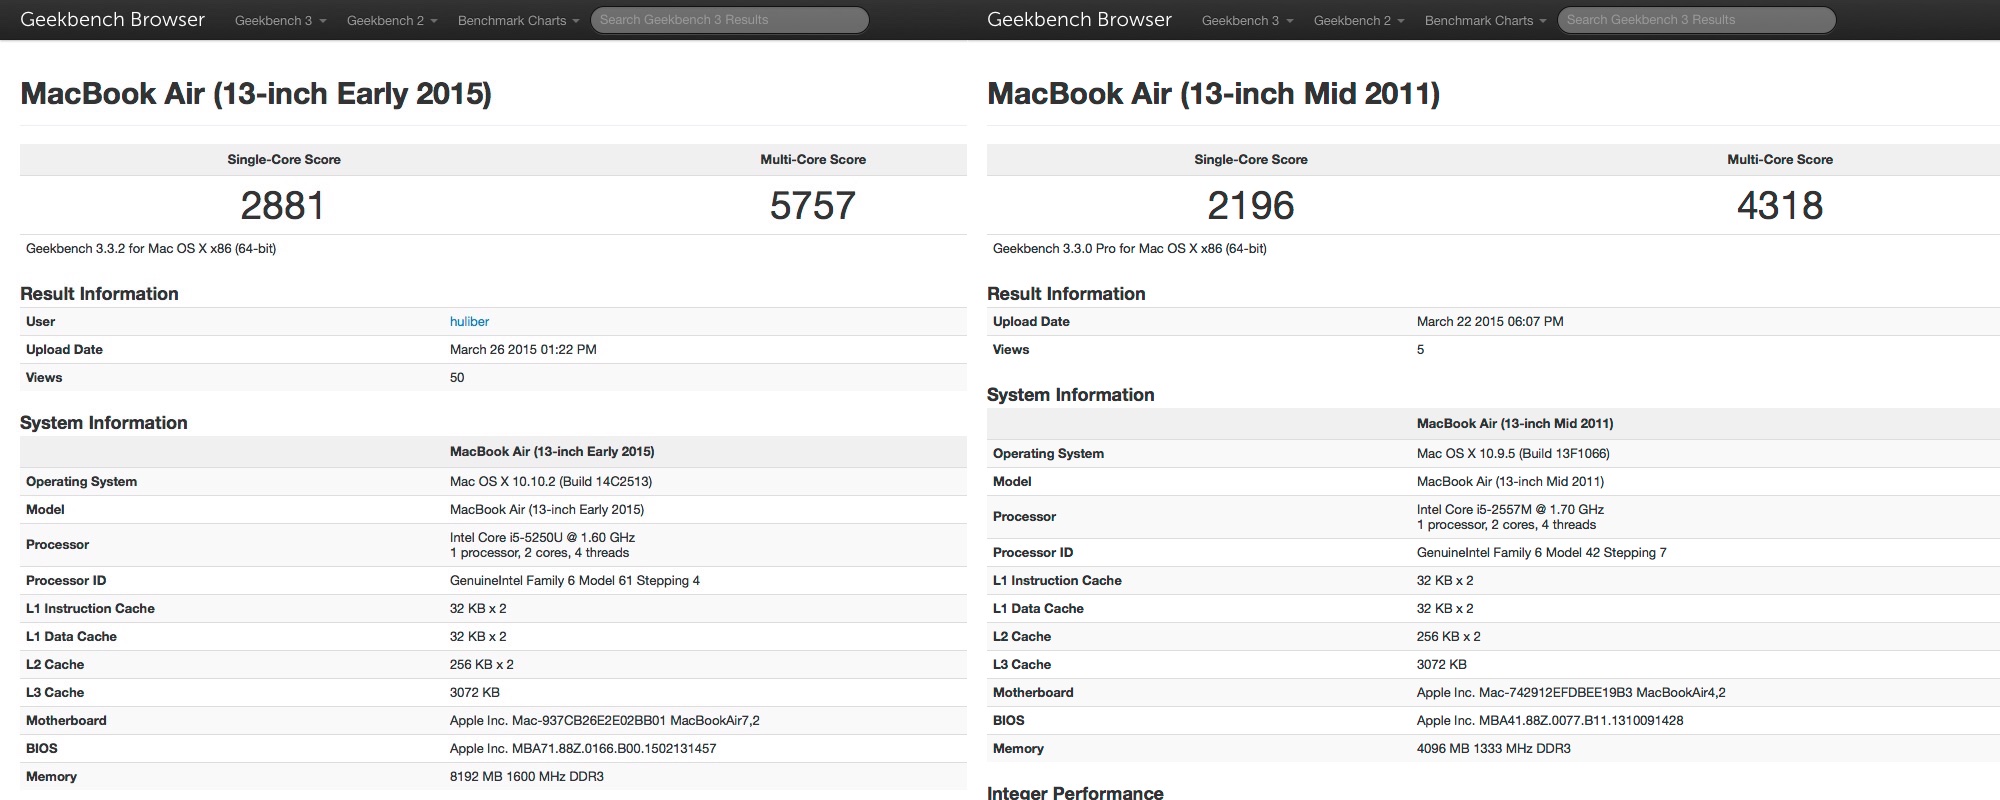Click BIOS value "MBA41.88Z.0077.B11.1310091428"
Viewport: 2000px width, 800px height.
coord(1550,720)
